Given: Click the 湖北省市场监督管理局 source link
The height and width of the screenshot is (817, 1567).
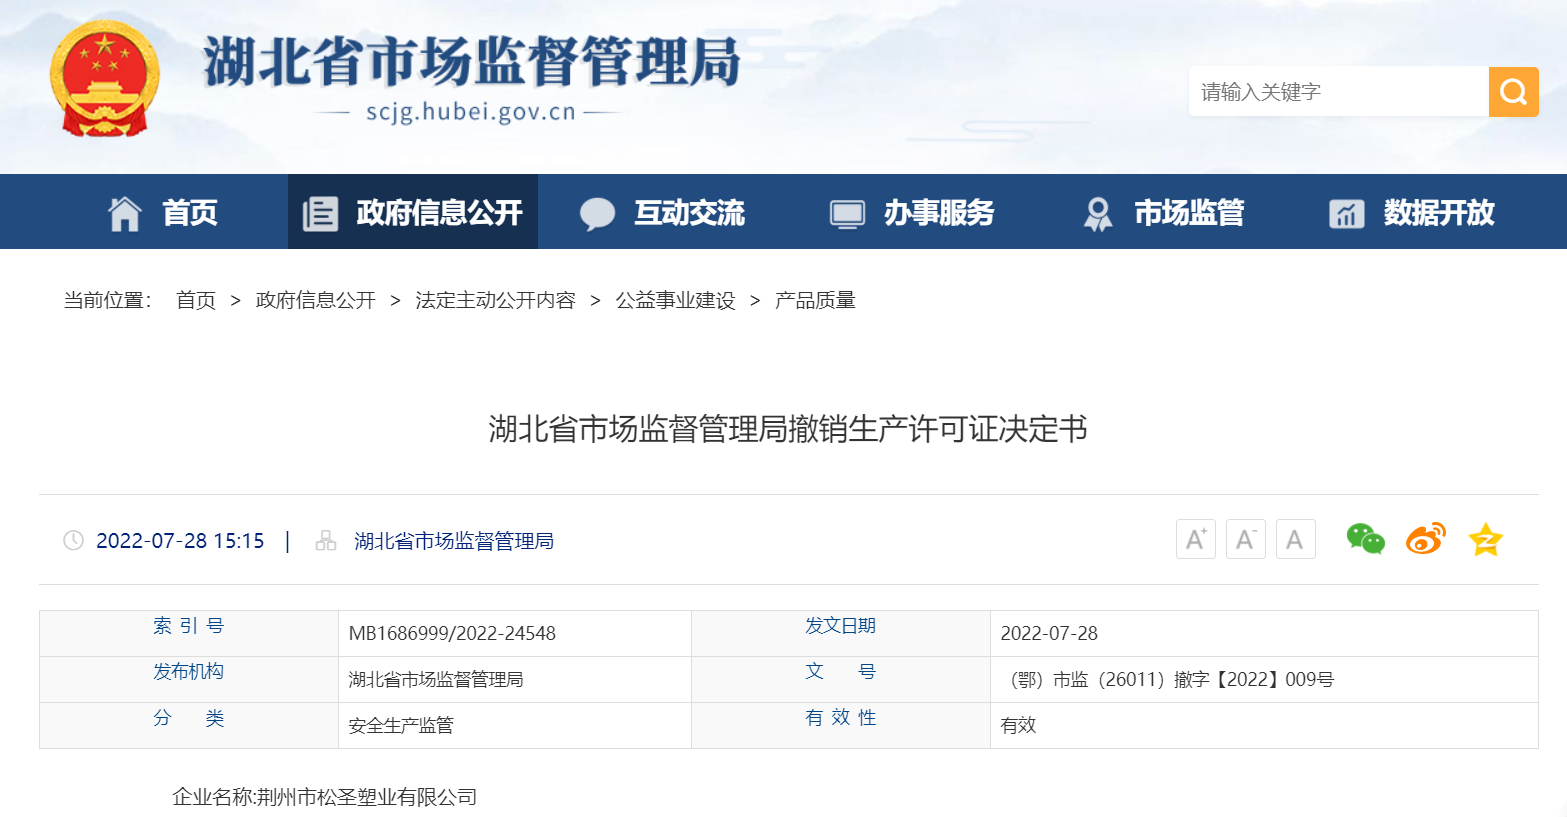Looking at the screenshot, I should coord(454,541).
